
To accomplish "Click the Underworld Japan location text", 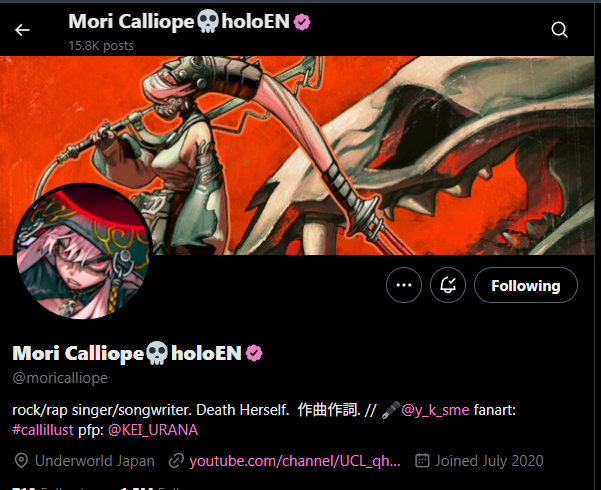I will 95,461.
